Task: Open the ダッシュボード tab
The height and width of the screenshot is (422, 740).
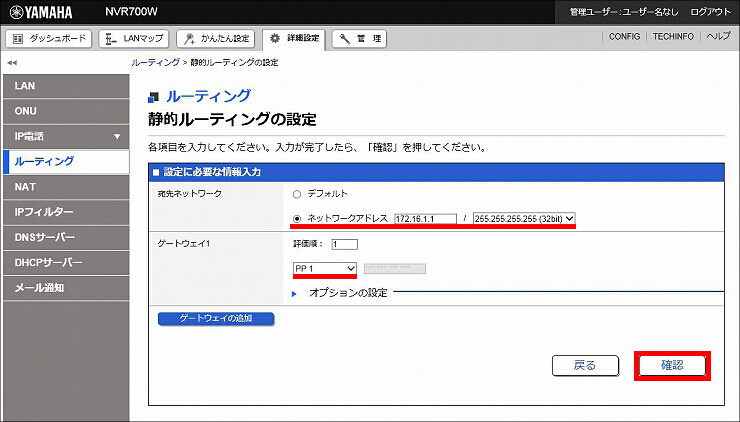Action: [49, 39]
